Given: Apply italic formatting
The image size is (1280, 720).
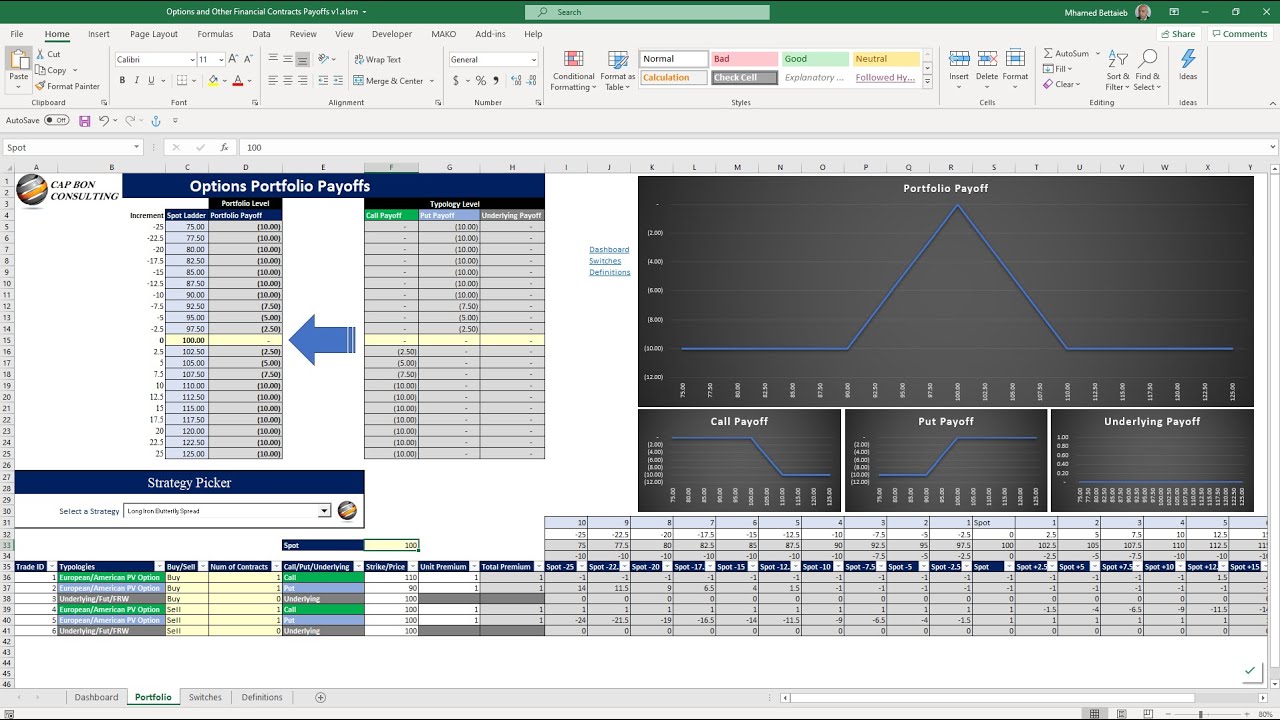Looking at the screenshot, I should [x=137, y=81].
